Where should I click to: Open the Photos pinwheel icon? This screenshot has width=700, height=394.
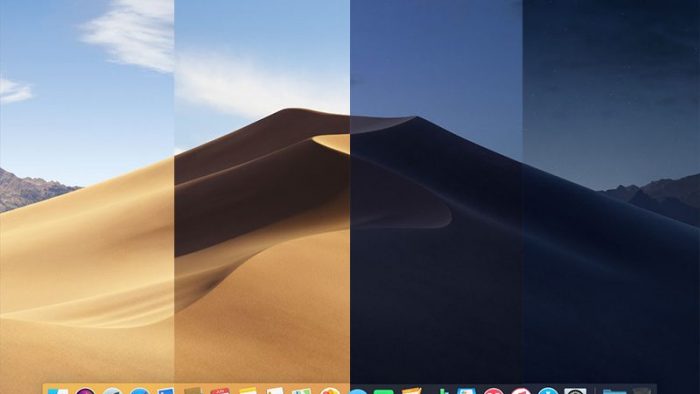pyautogui.click(x=330, y=391)
